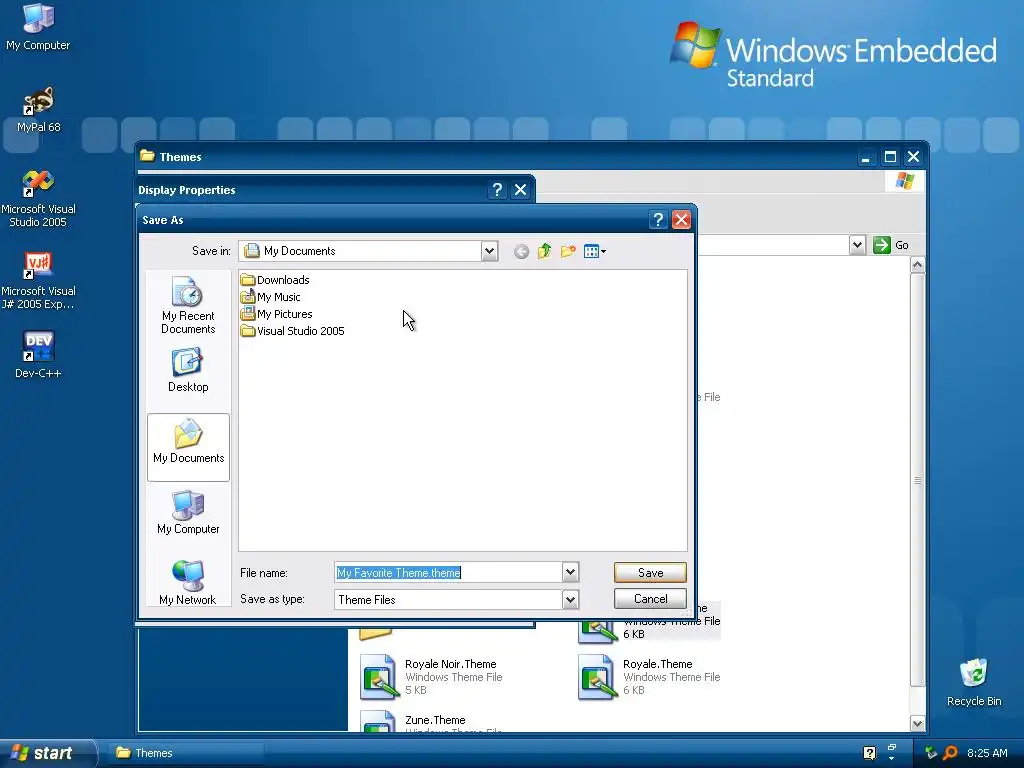This screenshot has height=768, width=1024.
Task: Click the 8:25 AM taskbar clock
Action: pyautogui.click(x=987, y=753)
